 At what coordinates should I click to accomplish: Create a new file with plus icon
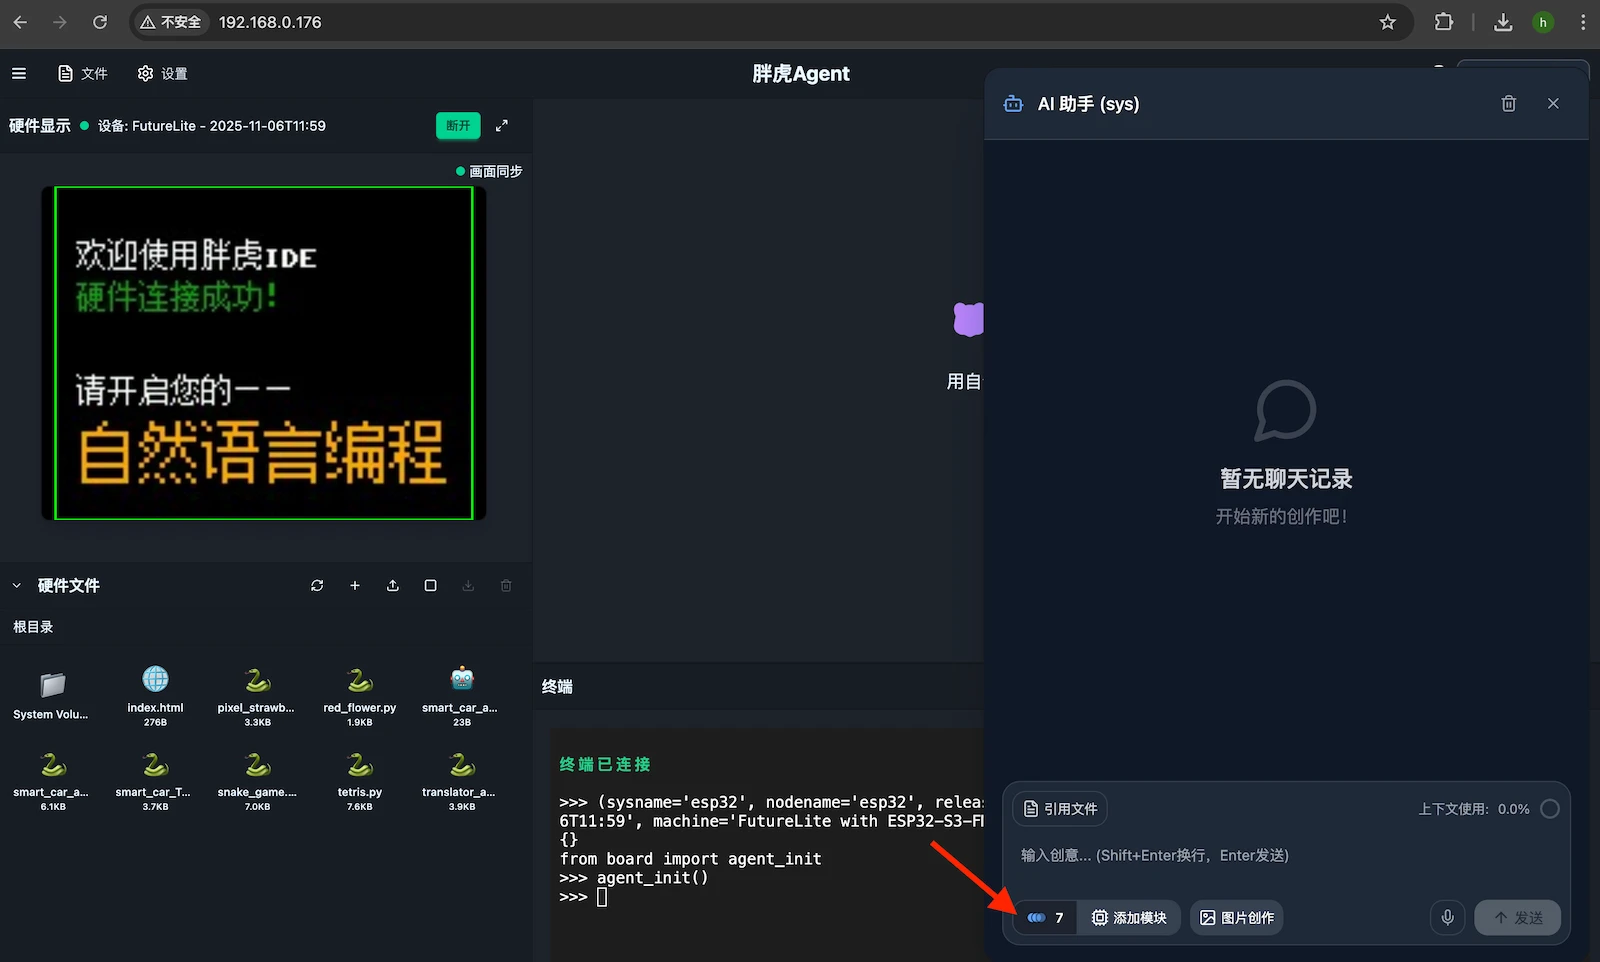click(355, 586)
